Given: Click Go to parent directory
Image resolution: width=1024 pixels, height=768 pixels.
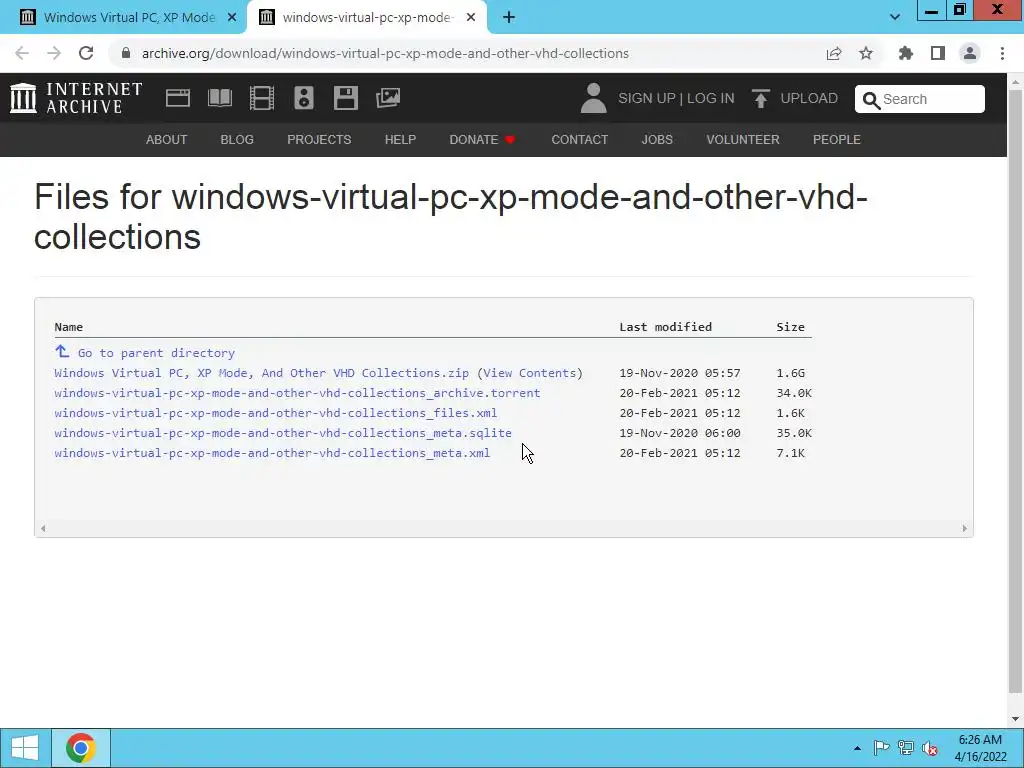Looking at the screenshot, I should [x=156, y=353].
